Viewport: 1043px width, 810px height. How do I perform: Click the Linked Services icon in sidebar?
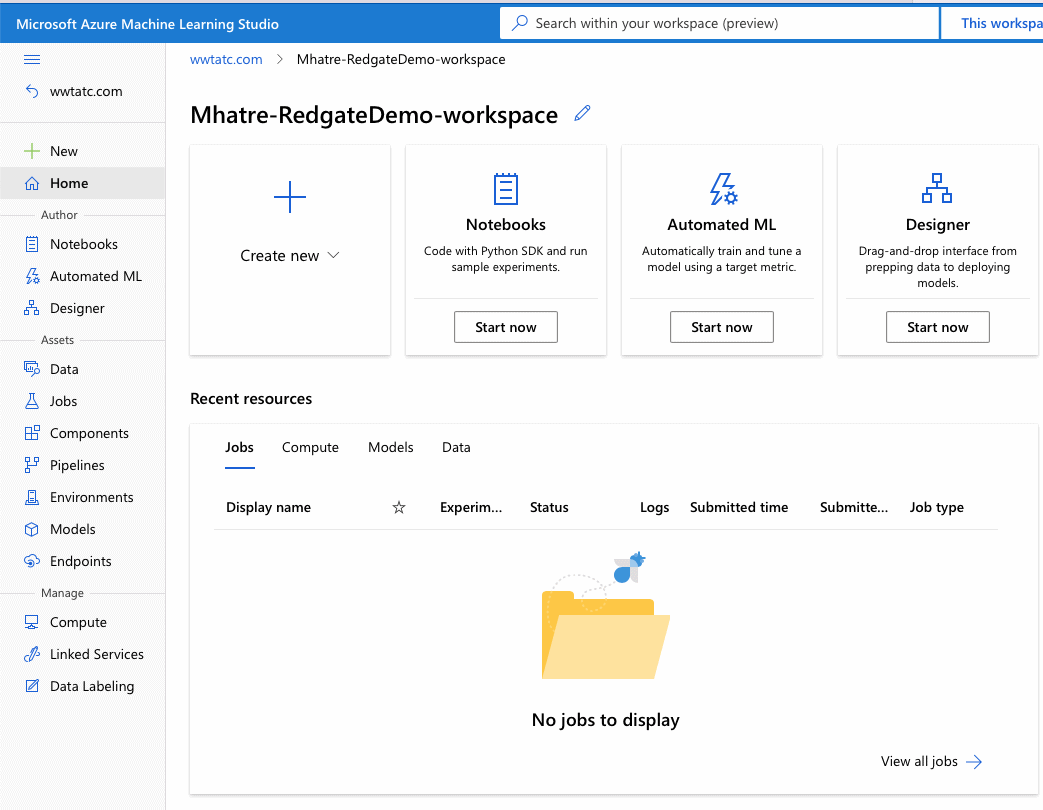pyautogui.click(x=32, y=654)
